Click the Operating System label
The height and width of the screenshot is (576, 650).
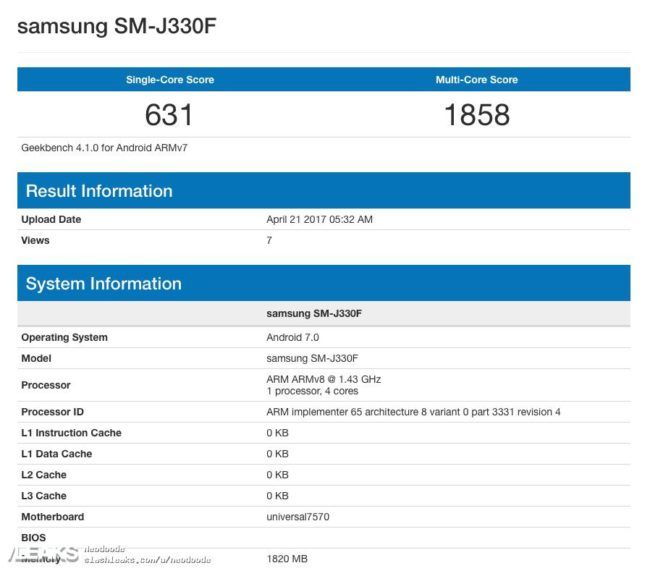click(64, 338)
